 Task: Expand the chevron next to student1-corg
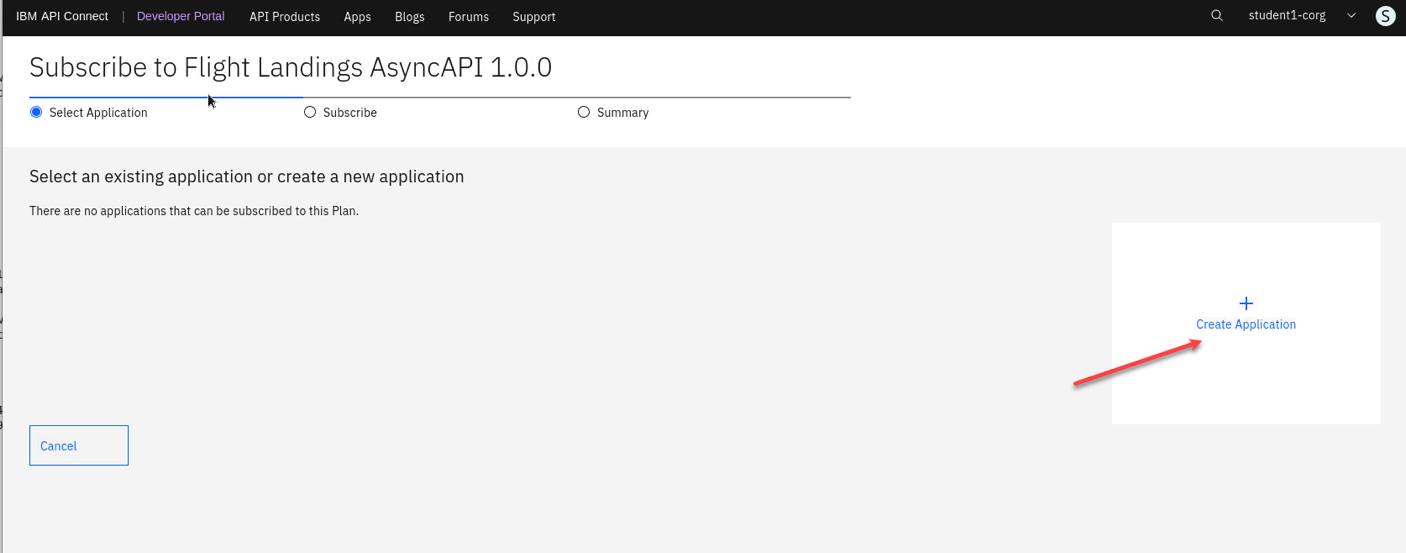1352,16
